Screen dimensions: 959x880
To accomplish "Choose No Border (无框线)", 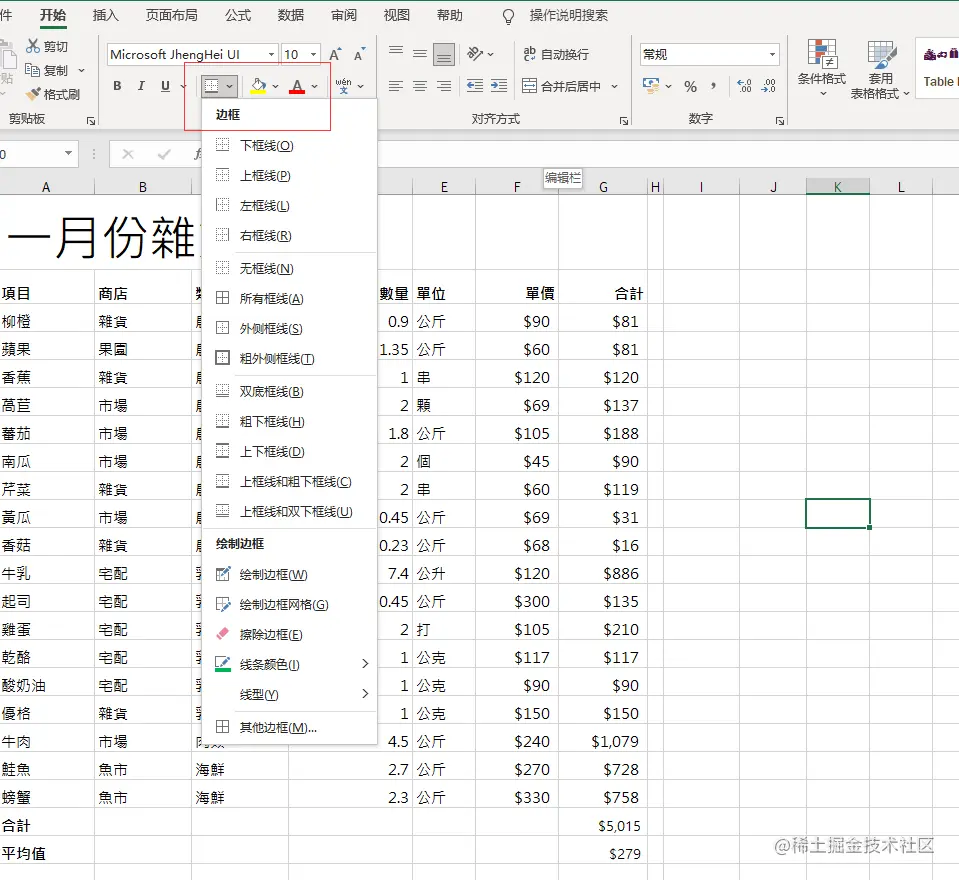I will tap(289, 268).
